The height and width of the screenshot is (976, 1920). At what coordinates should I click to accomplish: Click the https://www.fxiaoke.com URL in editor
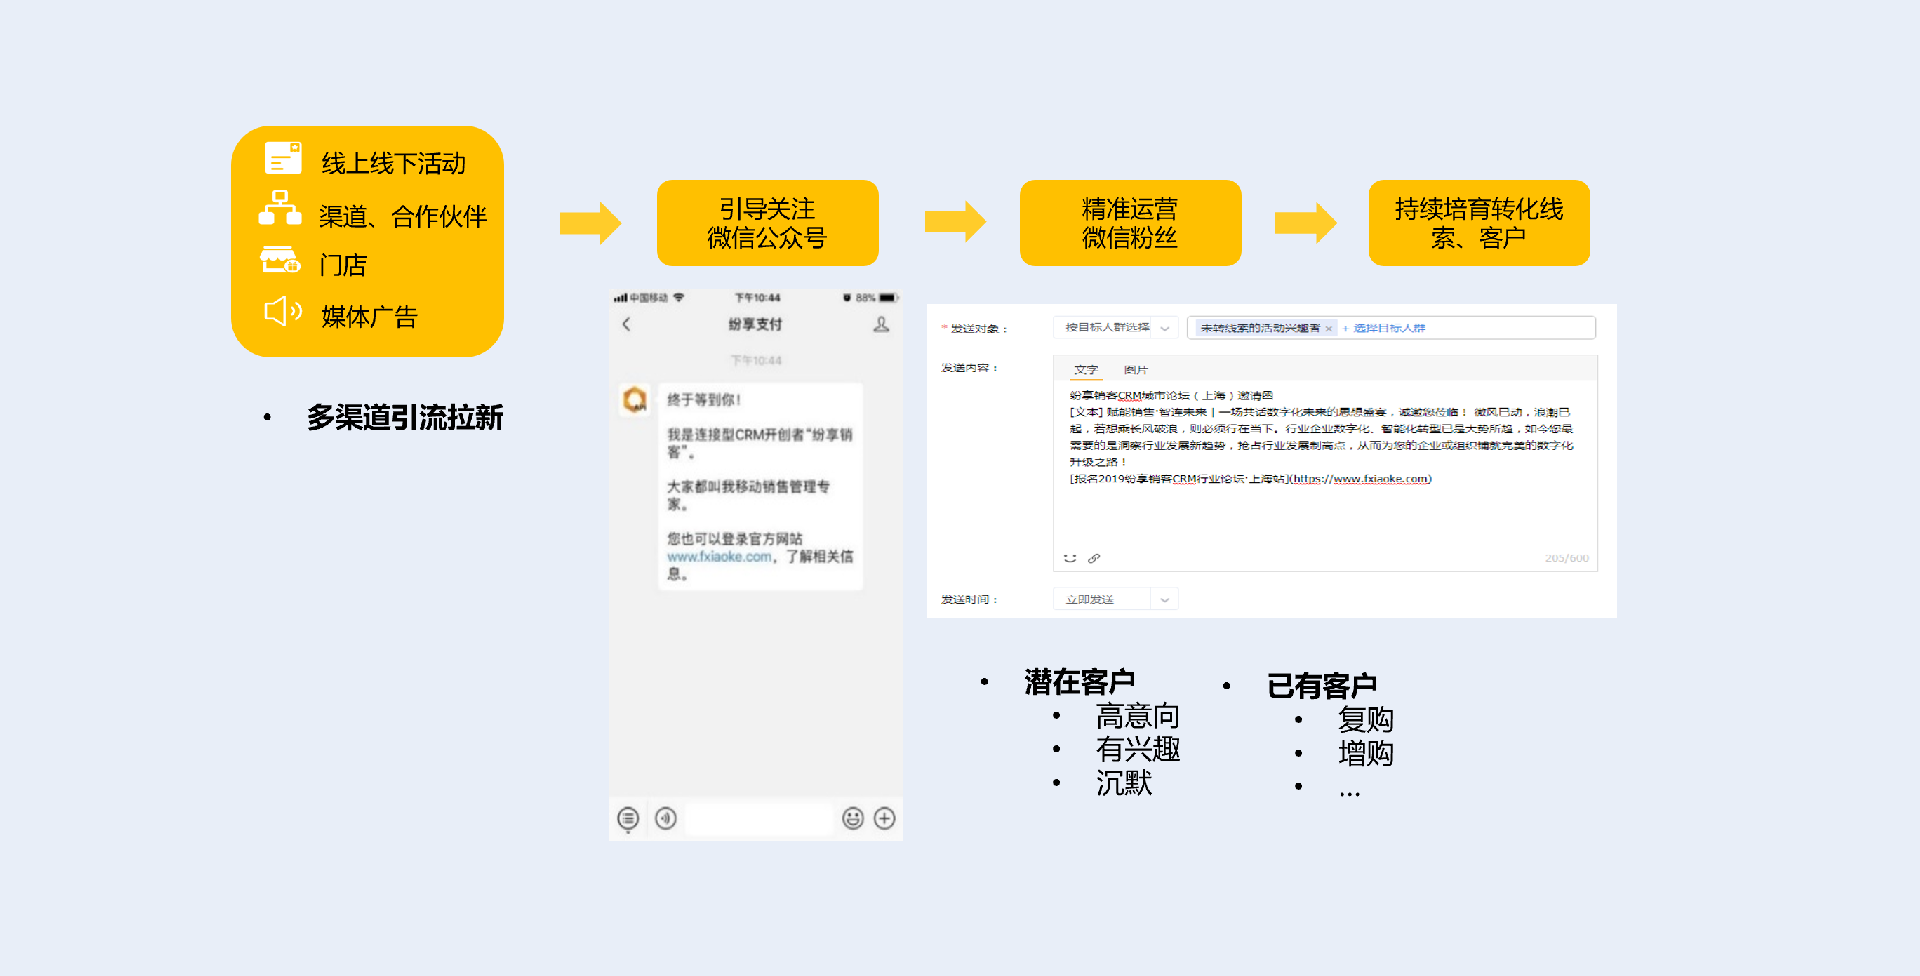coord(1361,479)
